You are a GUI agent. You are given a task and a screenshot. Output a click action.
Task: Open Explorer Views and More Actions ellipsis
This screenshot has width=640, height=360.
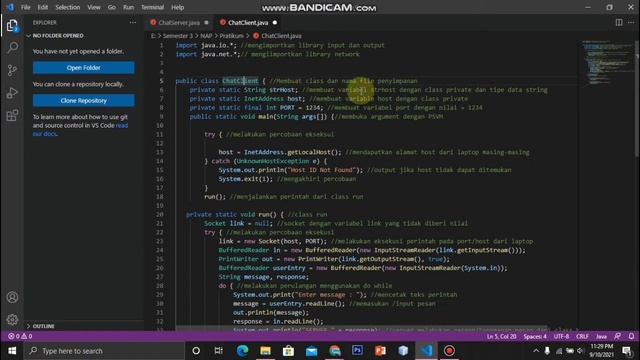coord(133,22)
